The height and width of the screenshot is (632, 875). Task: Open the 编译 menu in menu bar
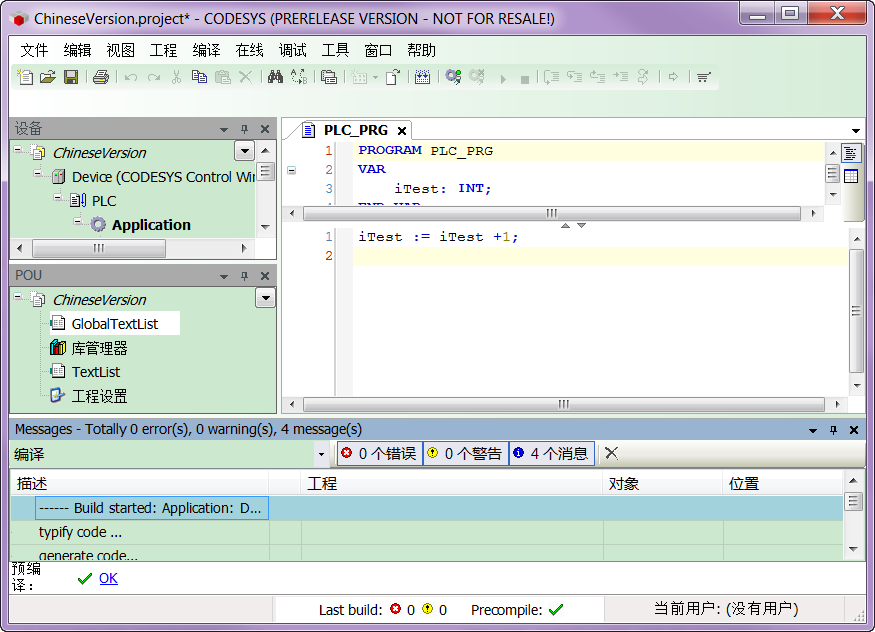(206, 51)
